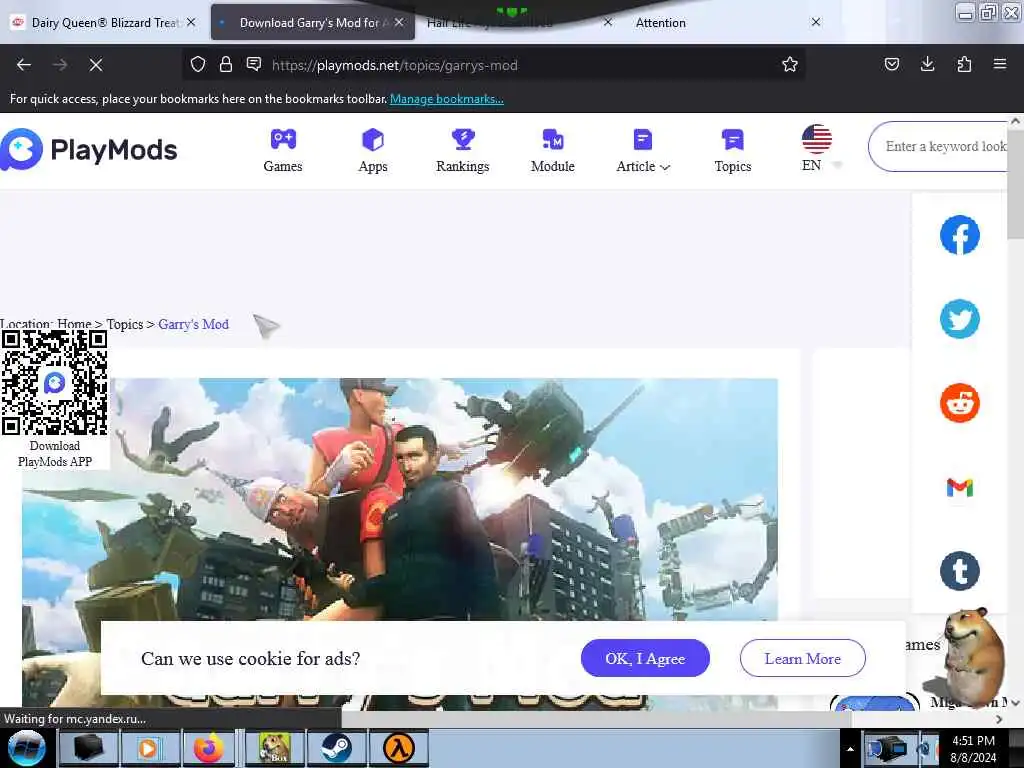Open the Firefox hamburger menu
The height and width of the screenshot is (768, 1024).
[x=1000, y=64]
